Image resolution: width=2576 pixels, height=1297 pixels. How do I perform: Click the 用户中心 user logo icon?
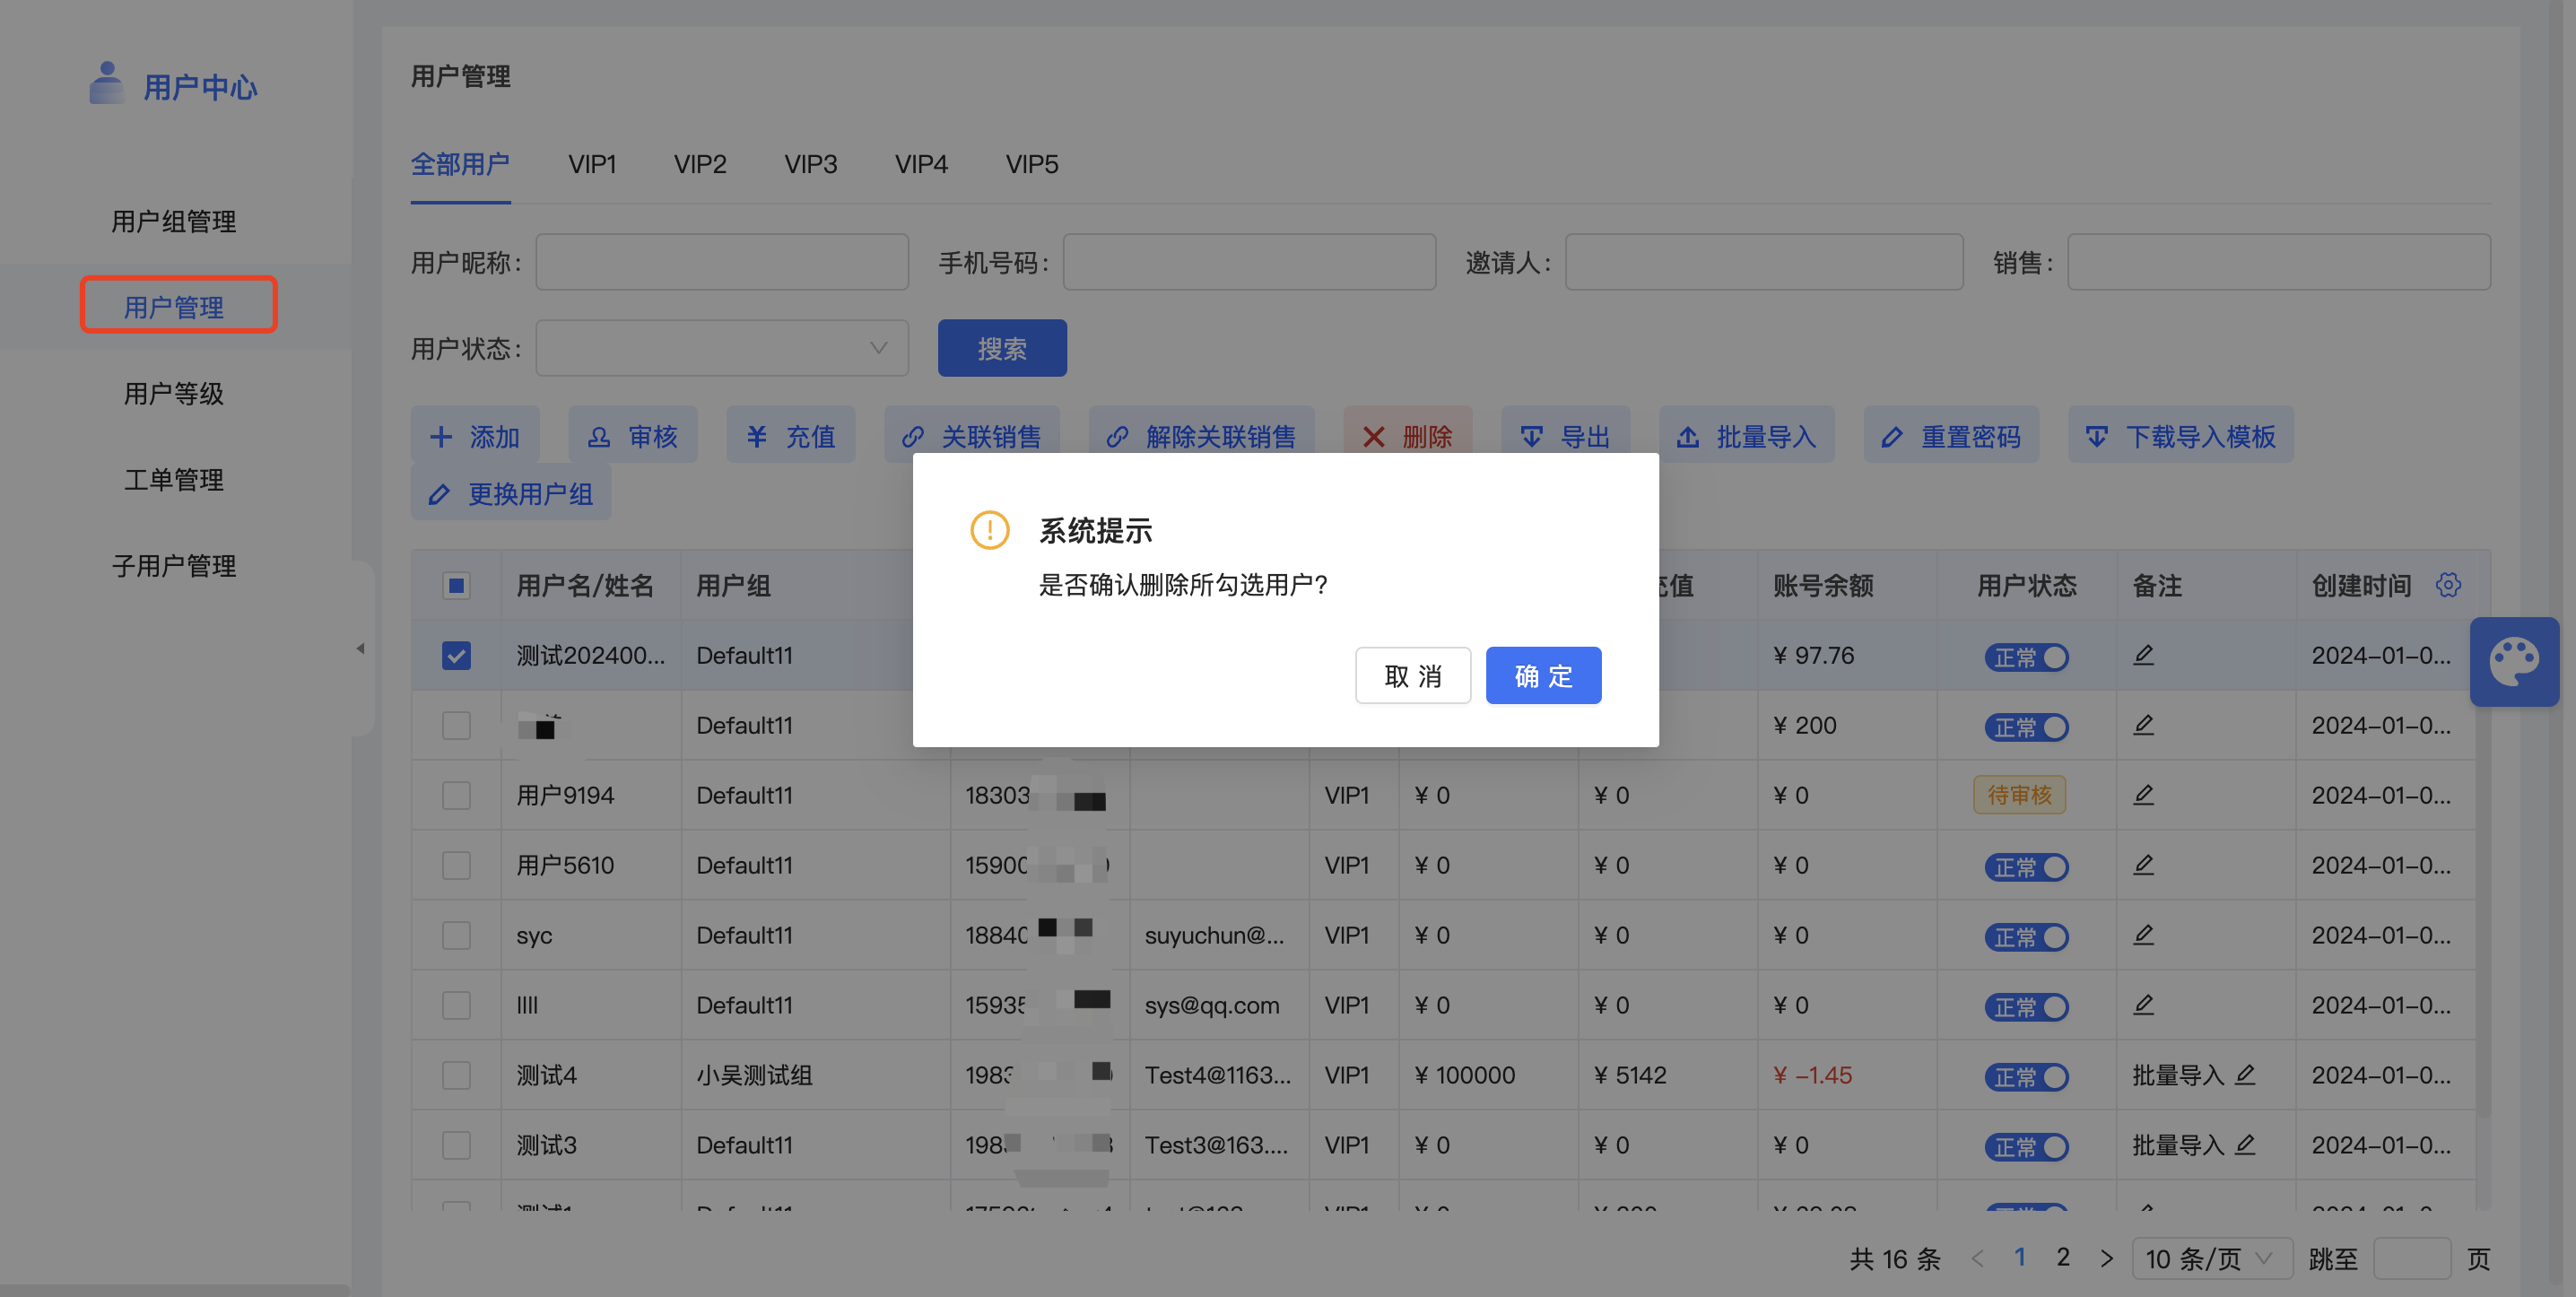(x=106, y=83)
